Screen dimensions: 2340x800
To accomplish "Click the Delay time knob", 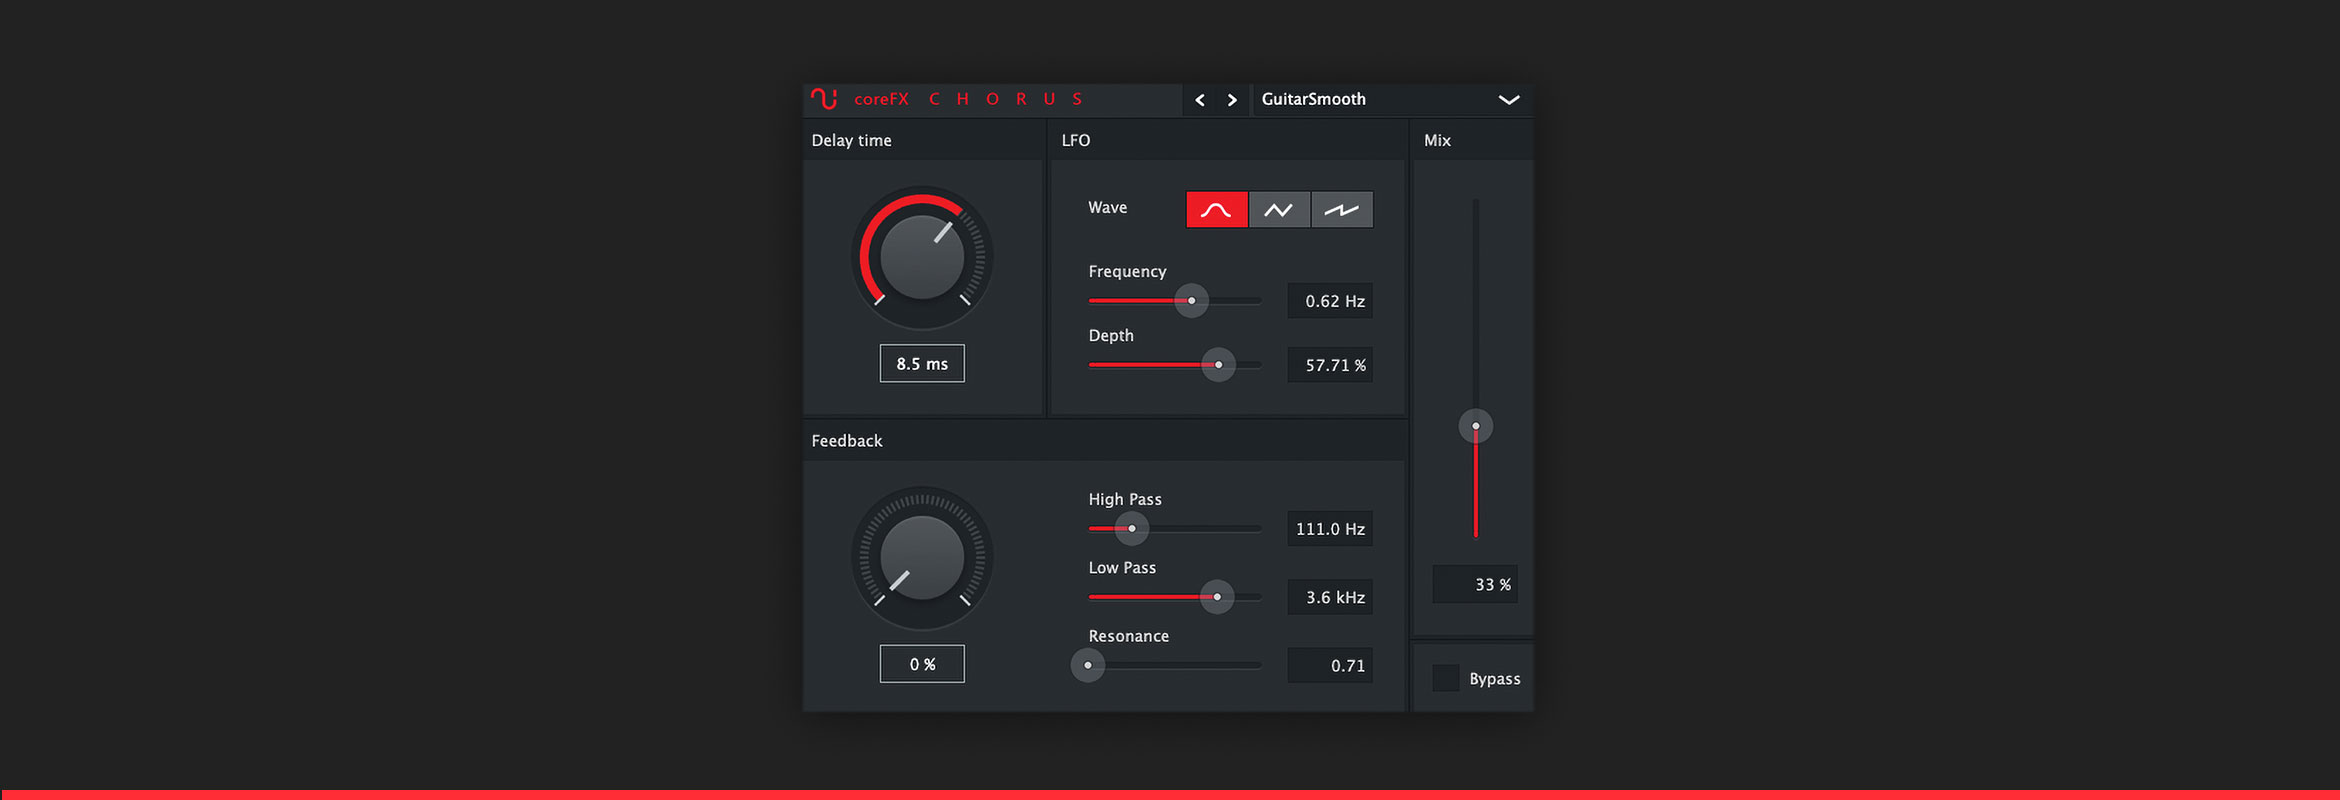I will coord(922,258).
